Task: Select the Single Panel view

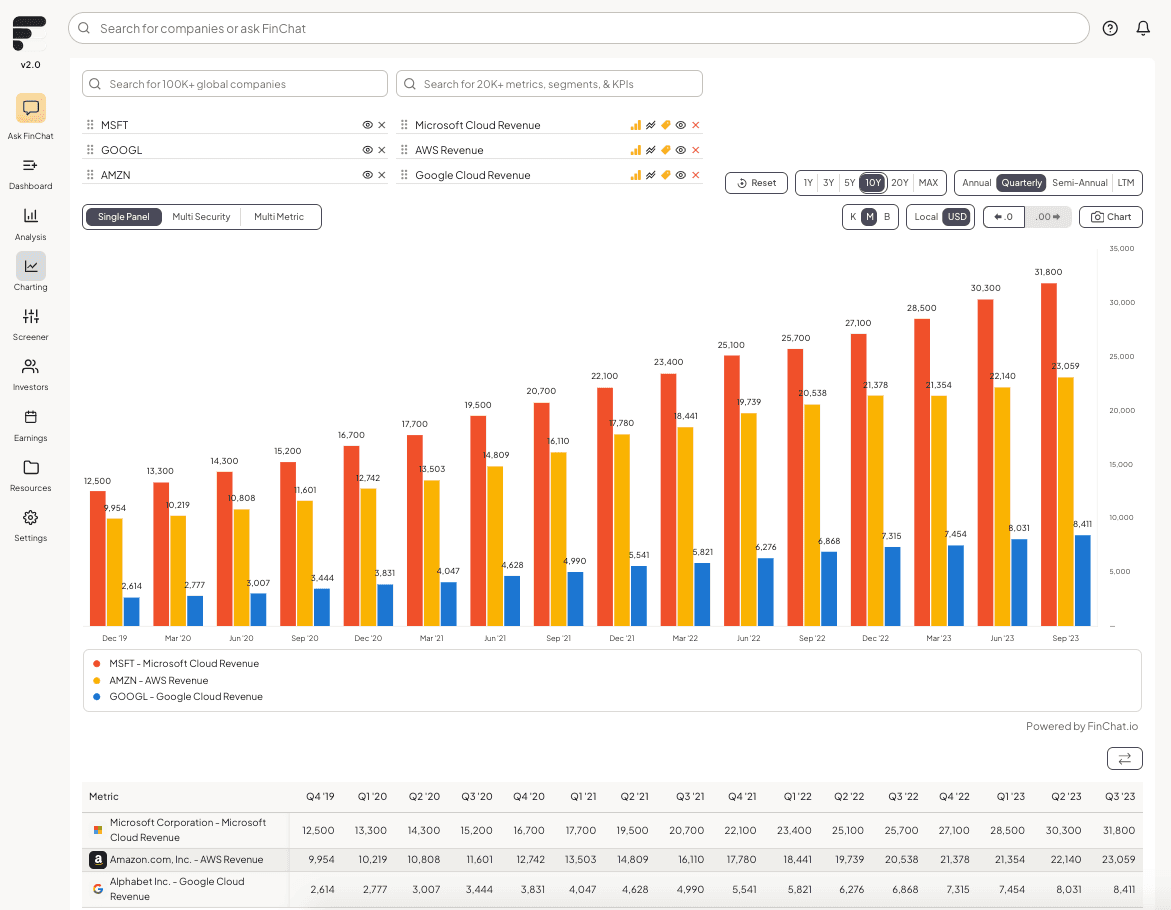Action: (124, 217)
